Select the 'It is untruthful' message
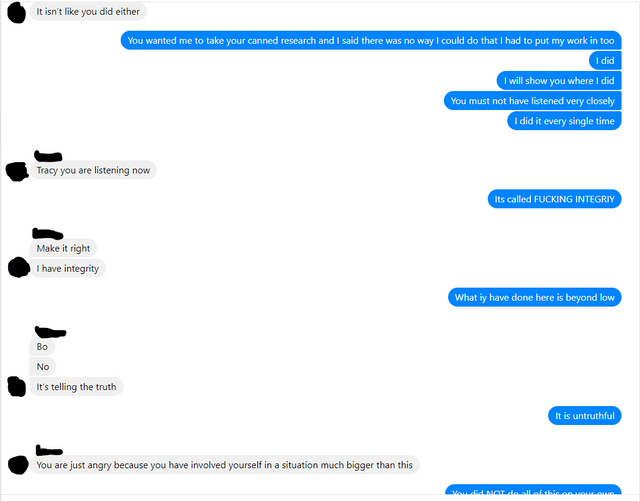The width and height of the screenshot is (640, 501). pyautogui.click(x=584, y=416)
